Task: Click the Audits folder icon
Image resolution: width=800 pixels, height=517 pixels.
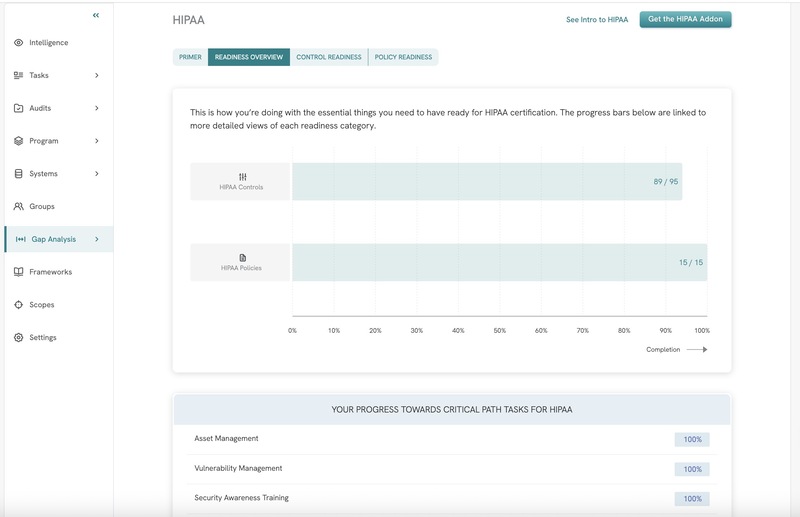Action: tap(18, 108)
